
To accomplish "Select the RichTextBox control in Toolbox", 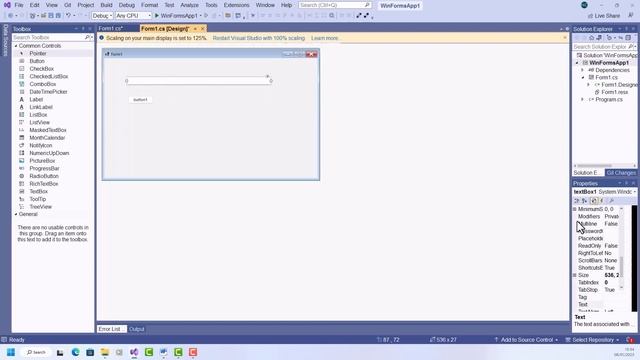I will coord(44,184).
